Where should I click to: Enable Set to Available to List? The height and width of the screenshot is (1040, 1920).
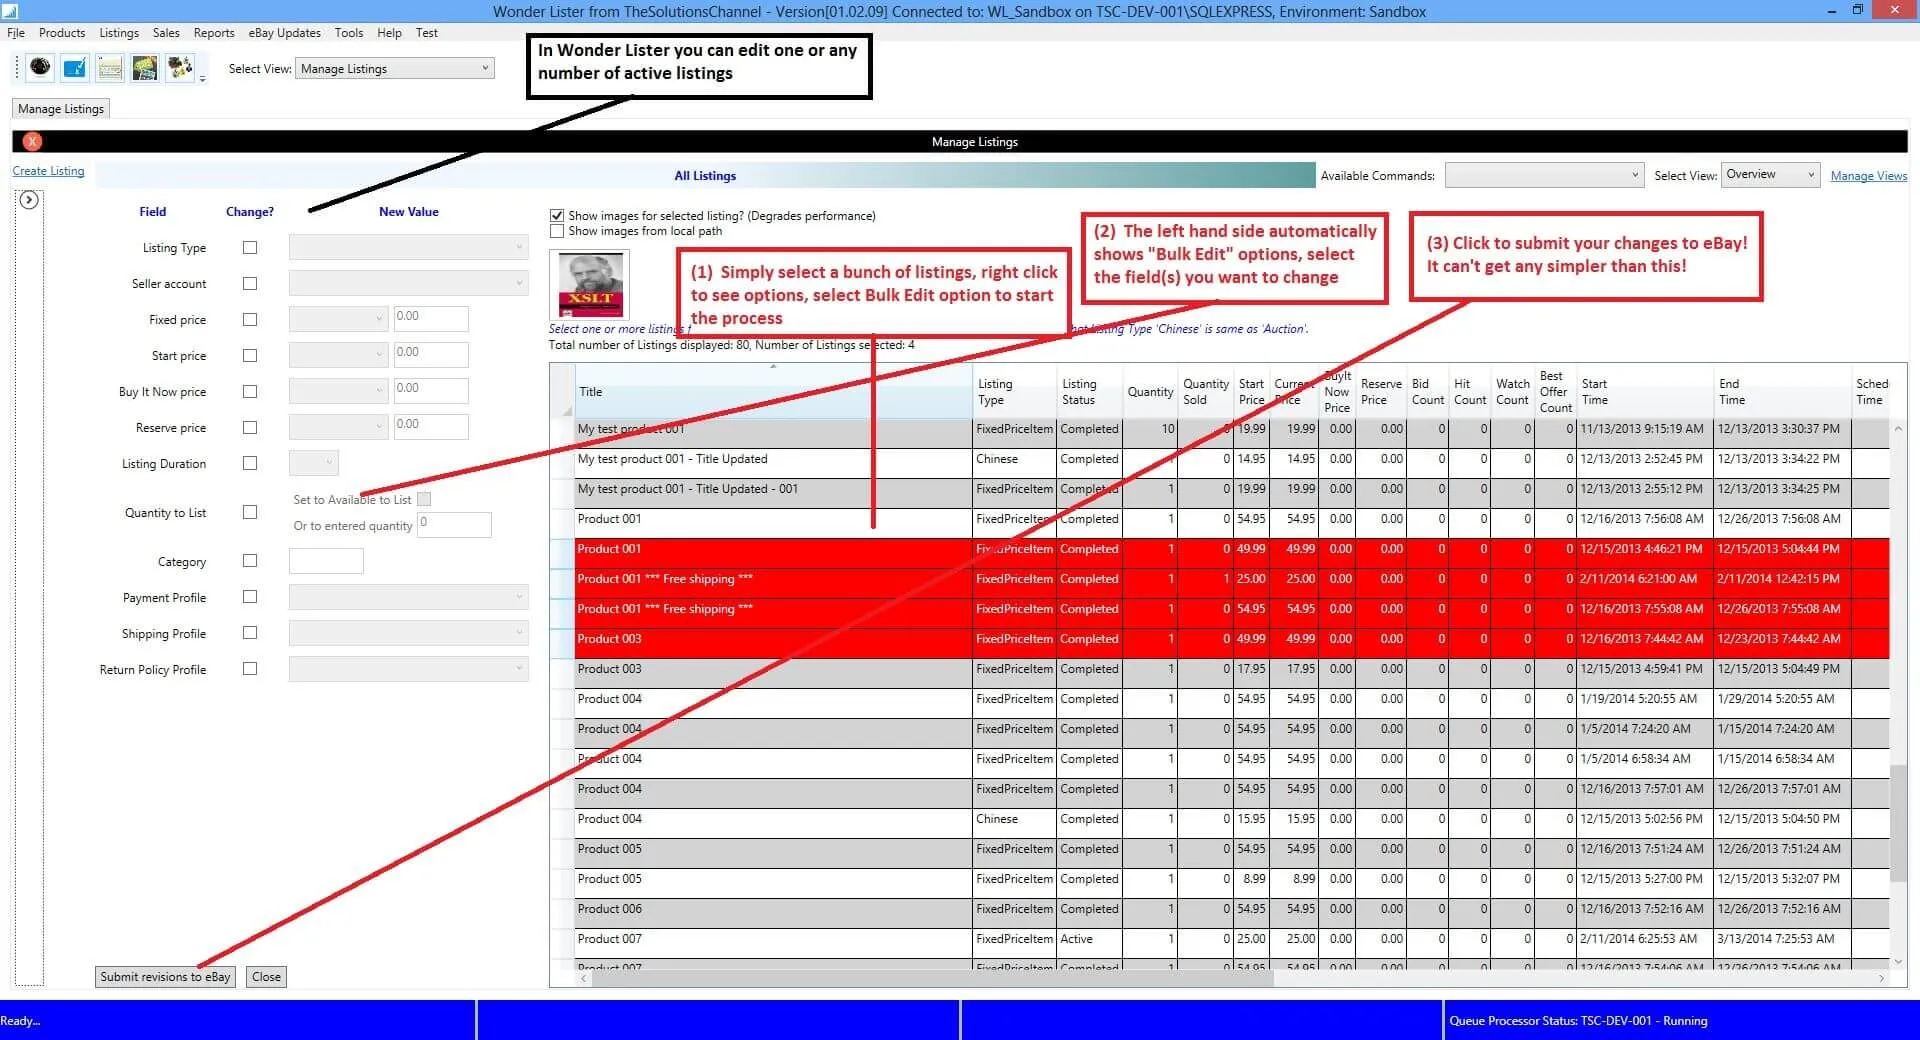pos(424,498)
